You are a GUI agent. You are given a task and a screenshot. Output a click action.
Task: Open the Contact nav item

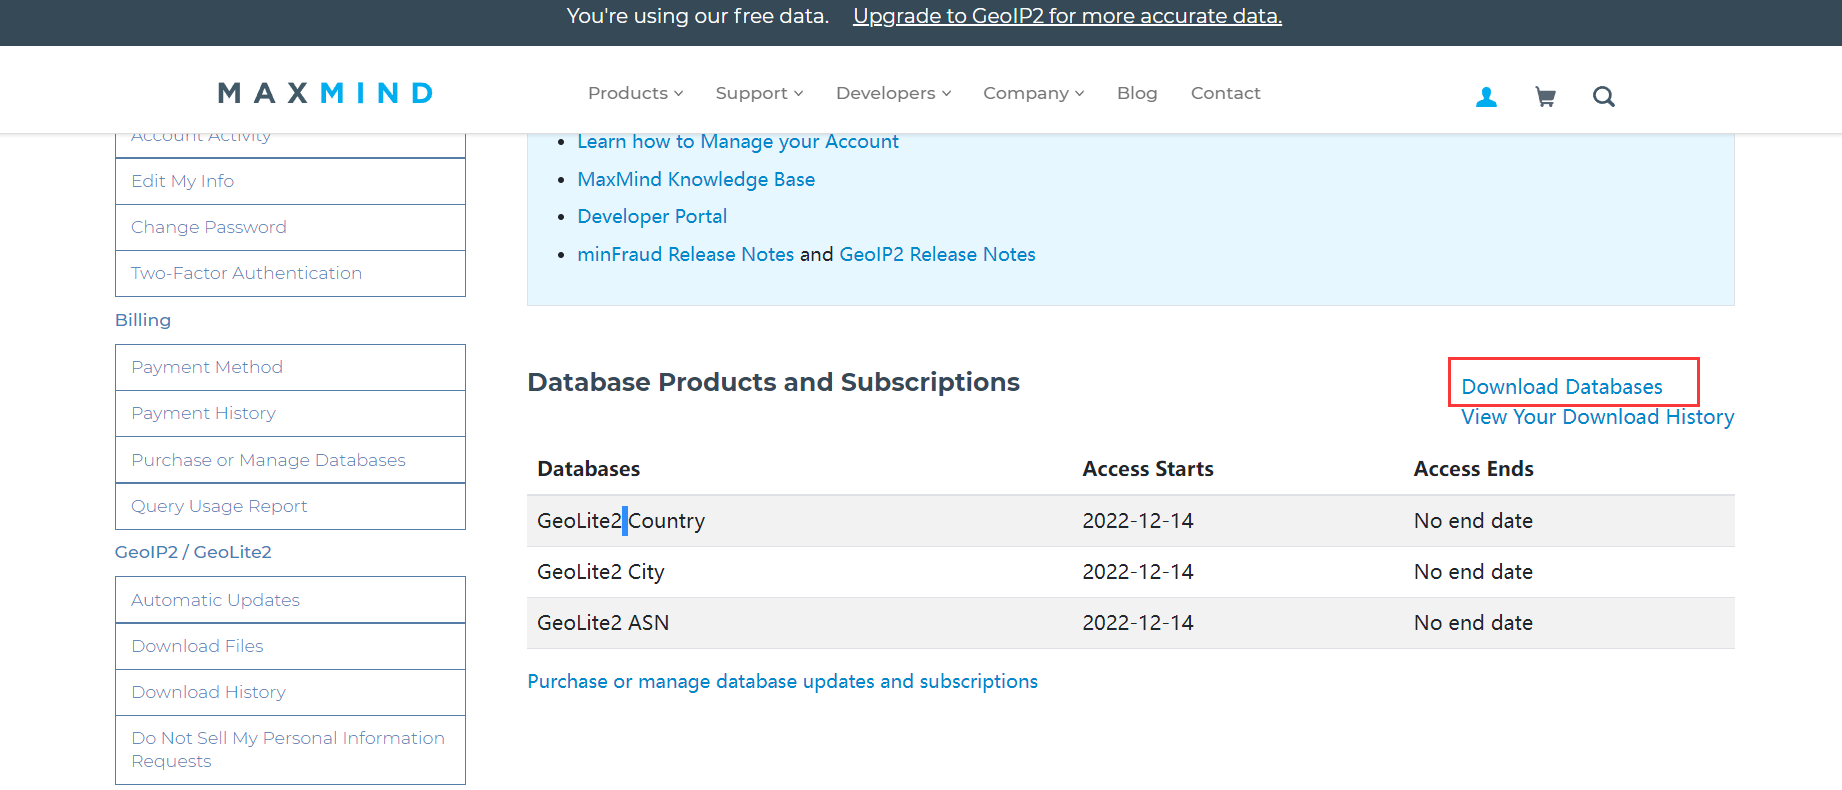[1225, 93]
